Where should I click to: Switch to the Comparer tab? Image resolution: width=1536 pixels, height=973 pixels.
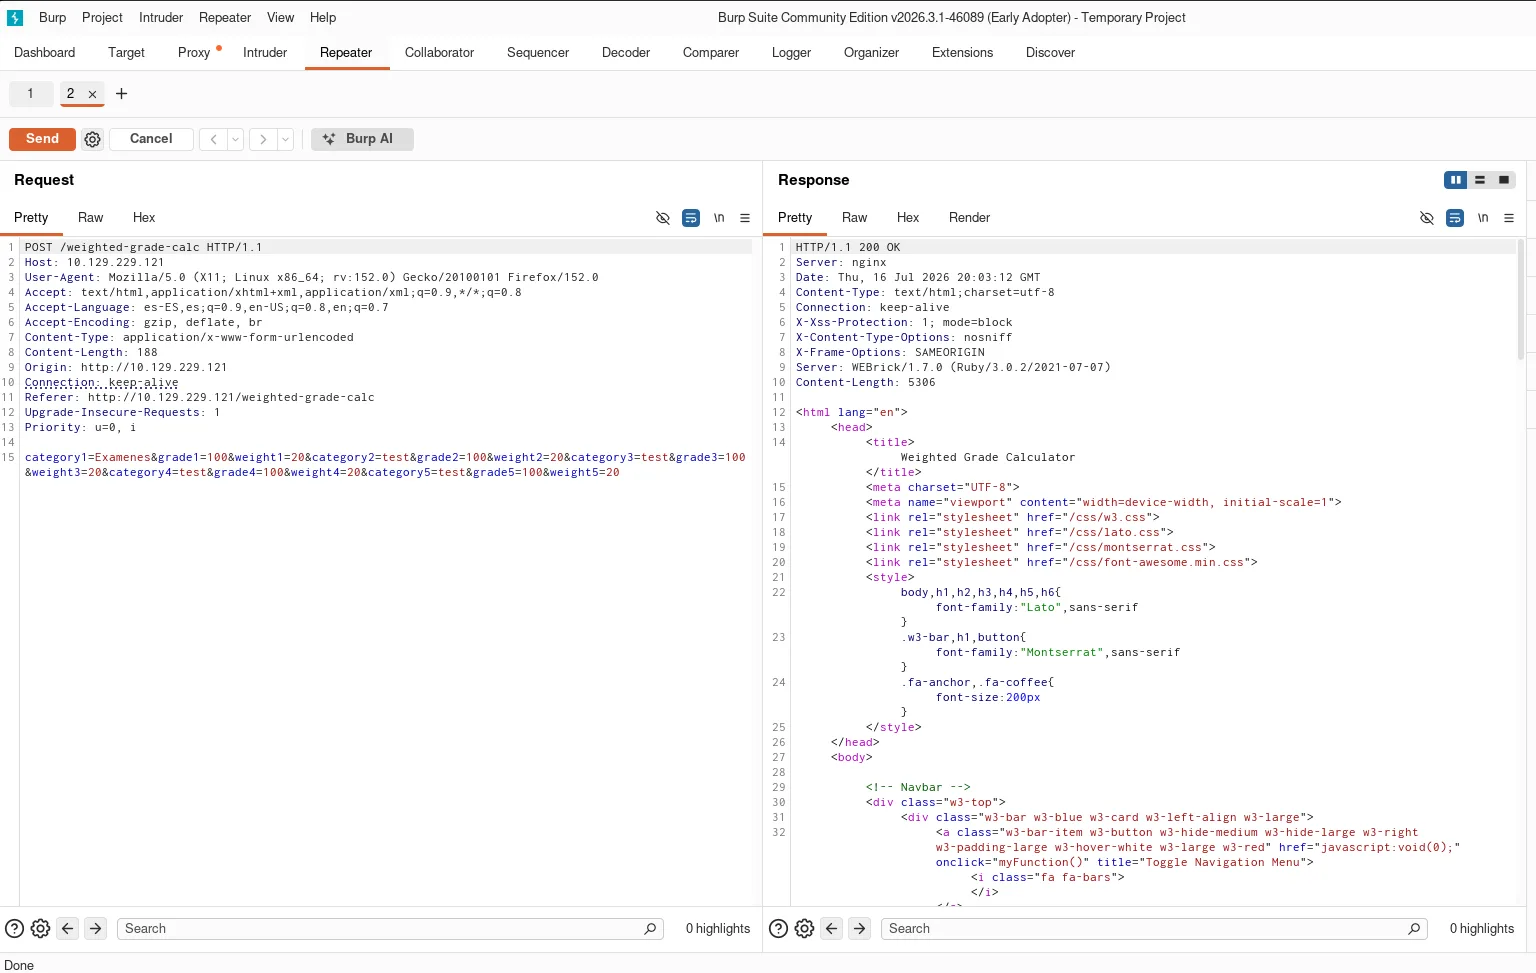tap(711, 53)
